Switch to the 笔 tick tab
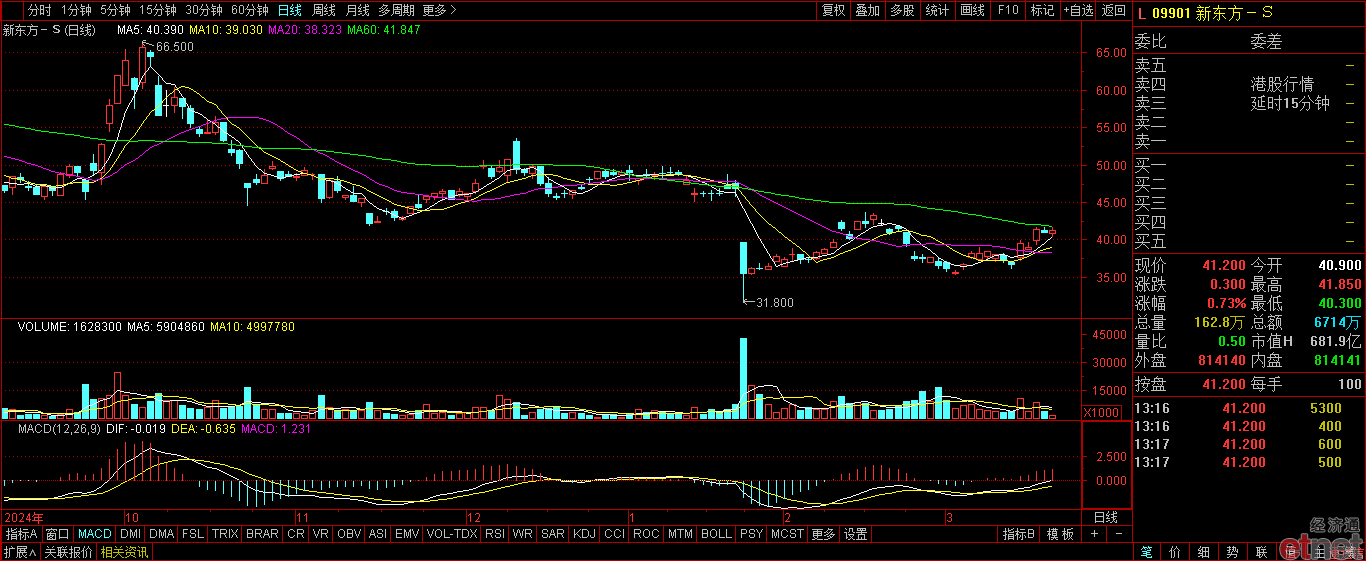Image resolution: width=1366 pixels, height=561 pixels. pos(1146,552)
